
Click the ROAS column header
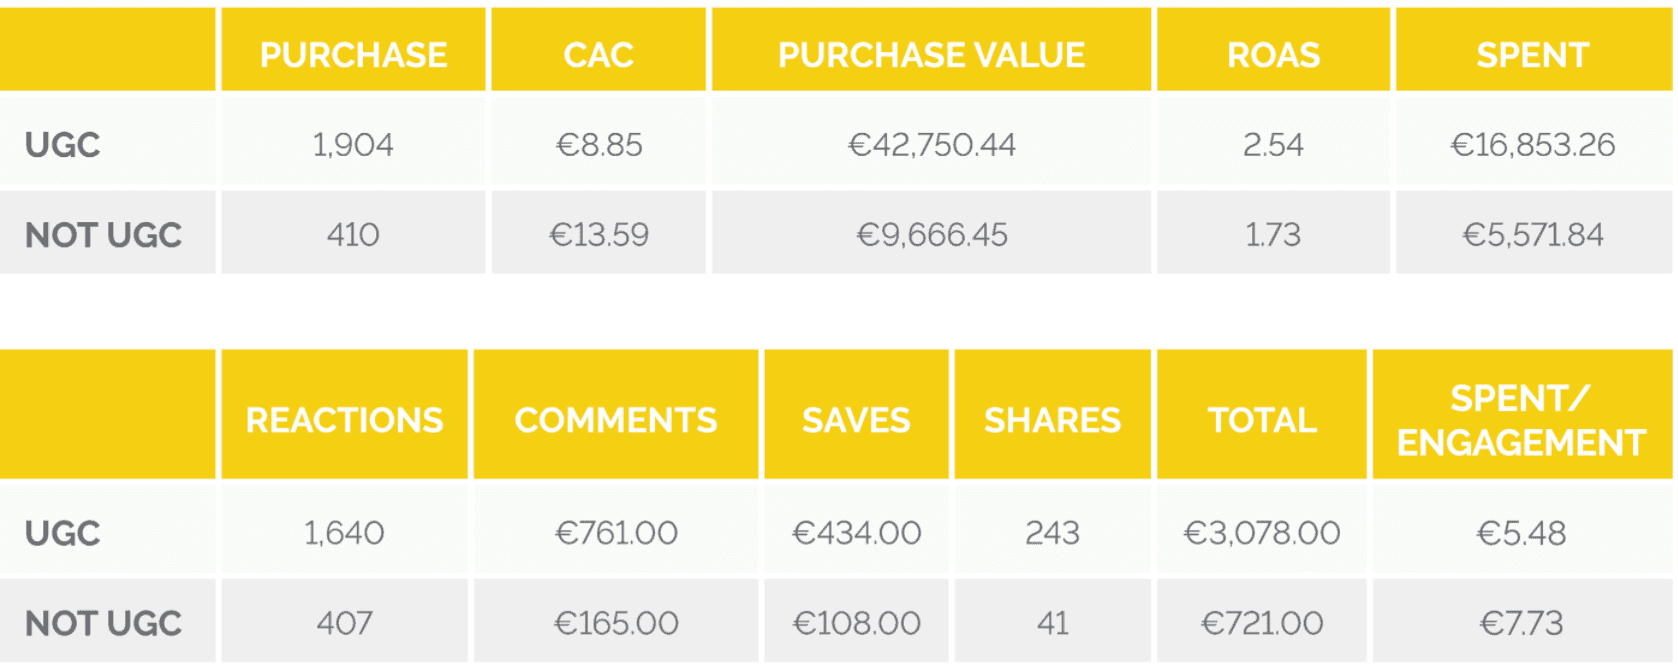coord(1273,55)
